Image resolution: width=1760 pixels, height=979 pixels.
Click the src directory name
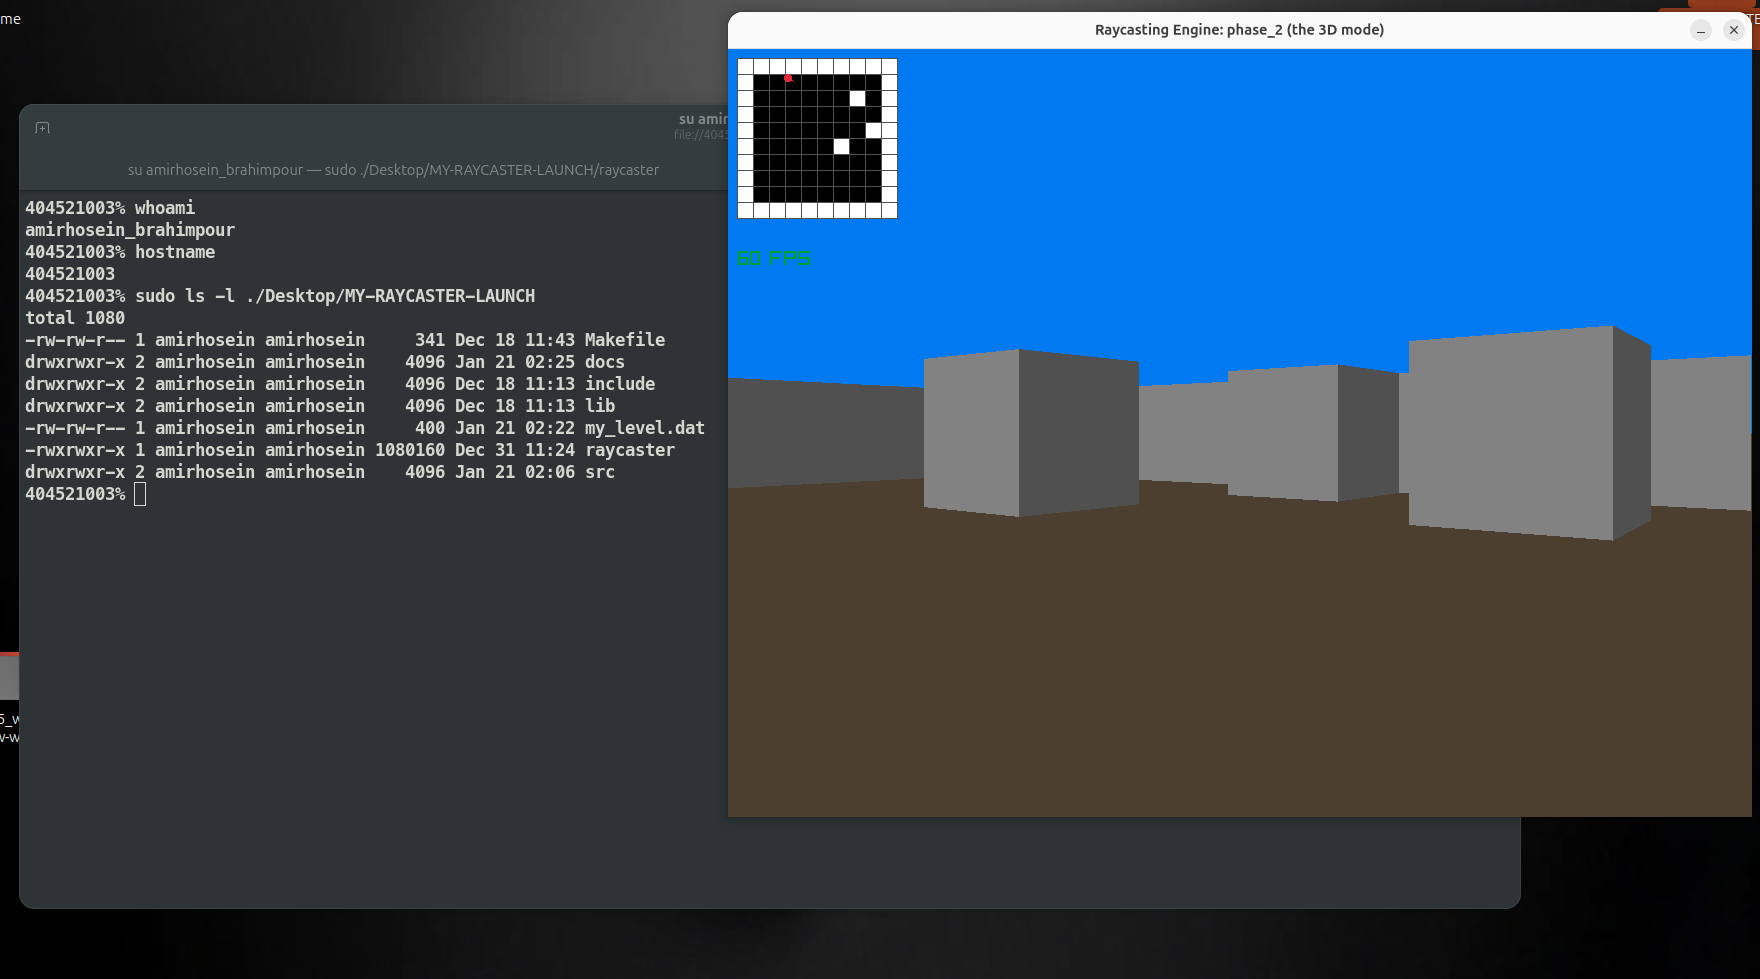(599, 472)
